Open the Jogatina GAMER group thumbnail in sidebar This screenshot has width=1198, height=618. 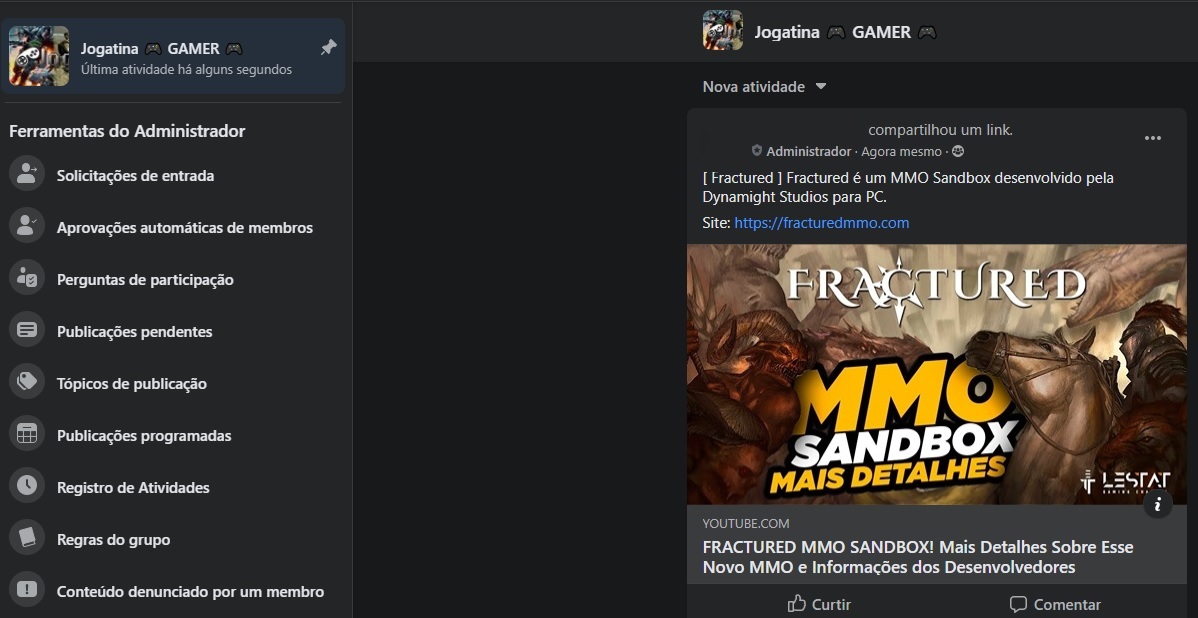[x=39, y=56]
